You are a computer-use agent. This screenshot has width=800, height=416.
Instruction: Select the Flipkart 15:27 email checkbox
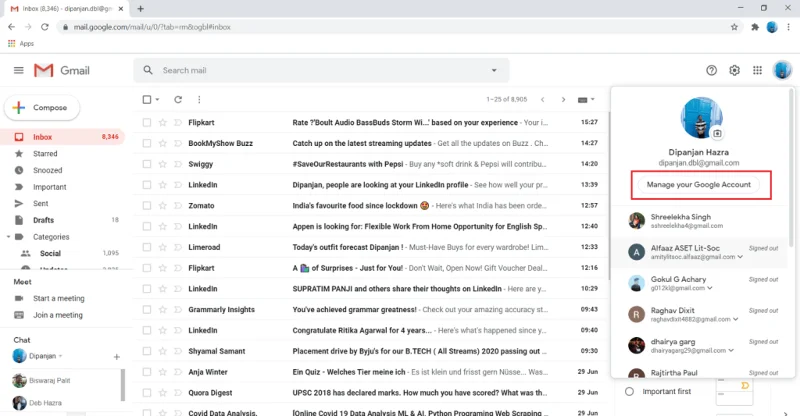pos(147,123)
